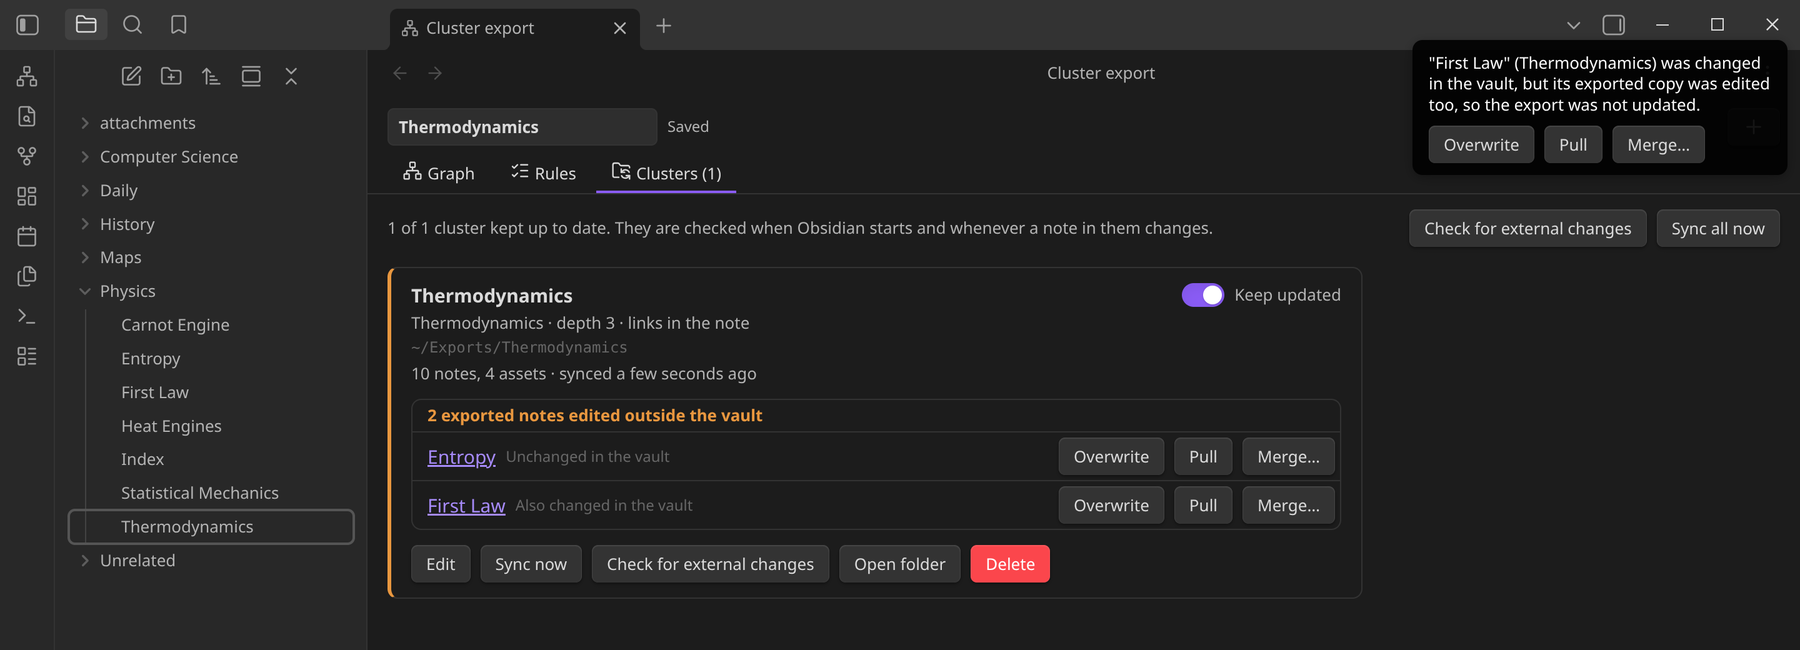The width and height of the screenshot is (1800, 650).
Task: Pull the First Law exported changes
Action: pyautogui.click(x=1203, y=506)
